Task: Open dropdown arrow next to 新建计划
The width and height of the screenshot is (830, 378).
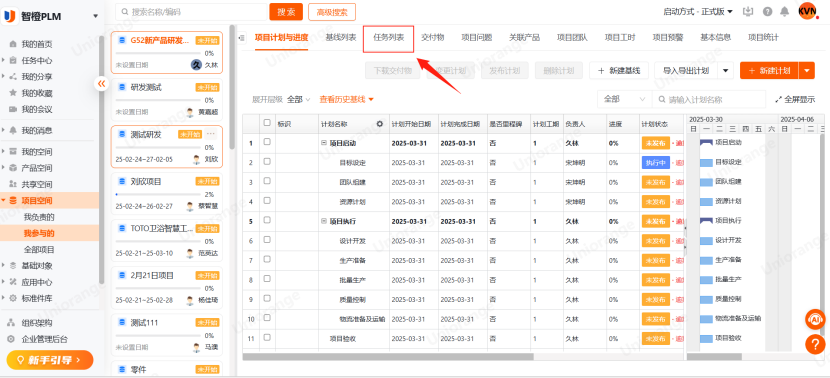Action: (807, 70)
